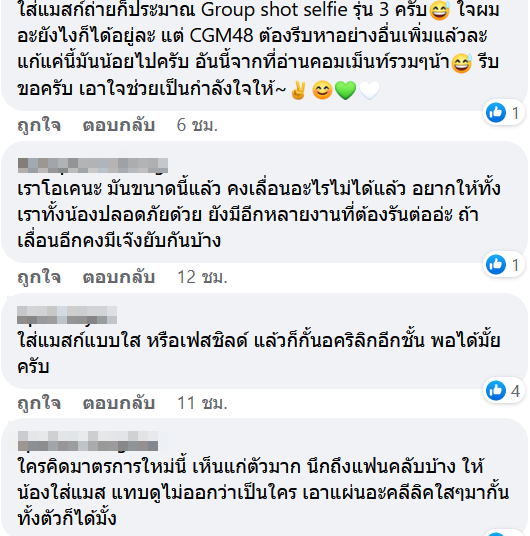View the 4 reactions count on เฟสชิลด์ comment
Image resolution: width=530 pixels, height=536 pixels.
[x=515, y=391]
